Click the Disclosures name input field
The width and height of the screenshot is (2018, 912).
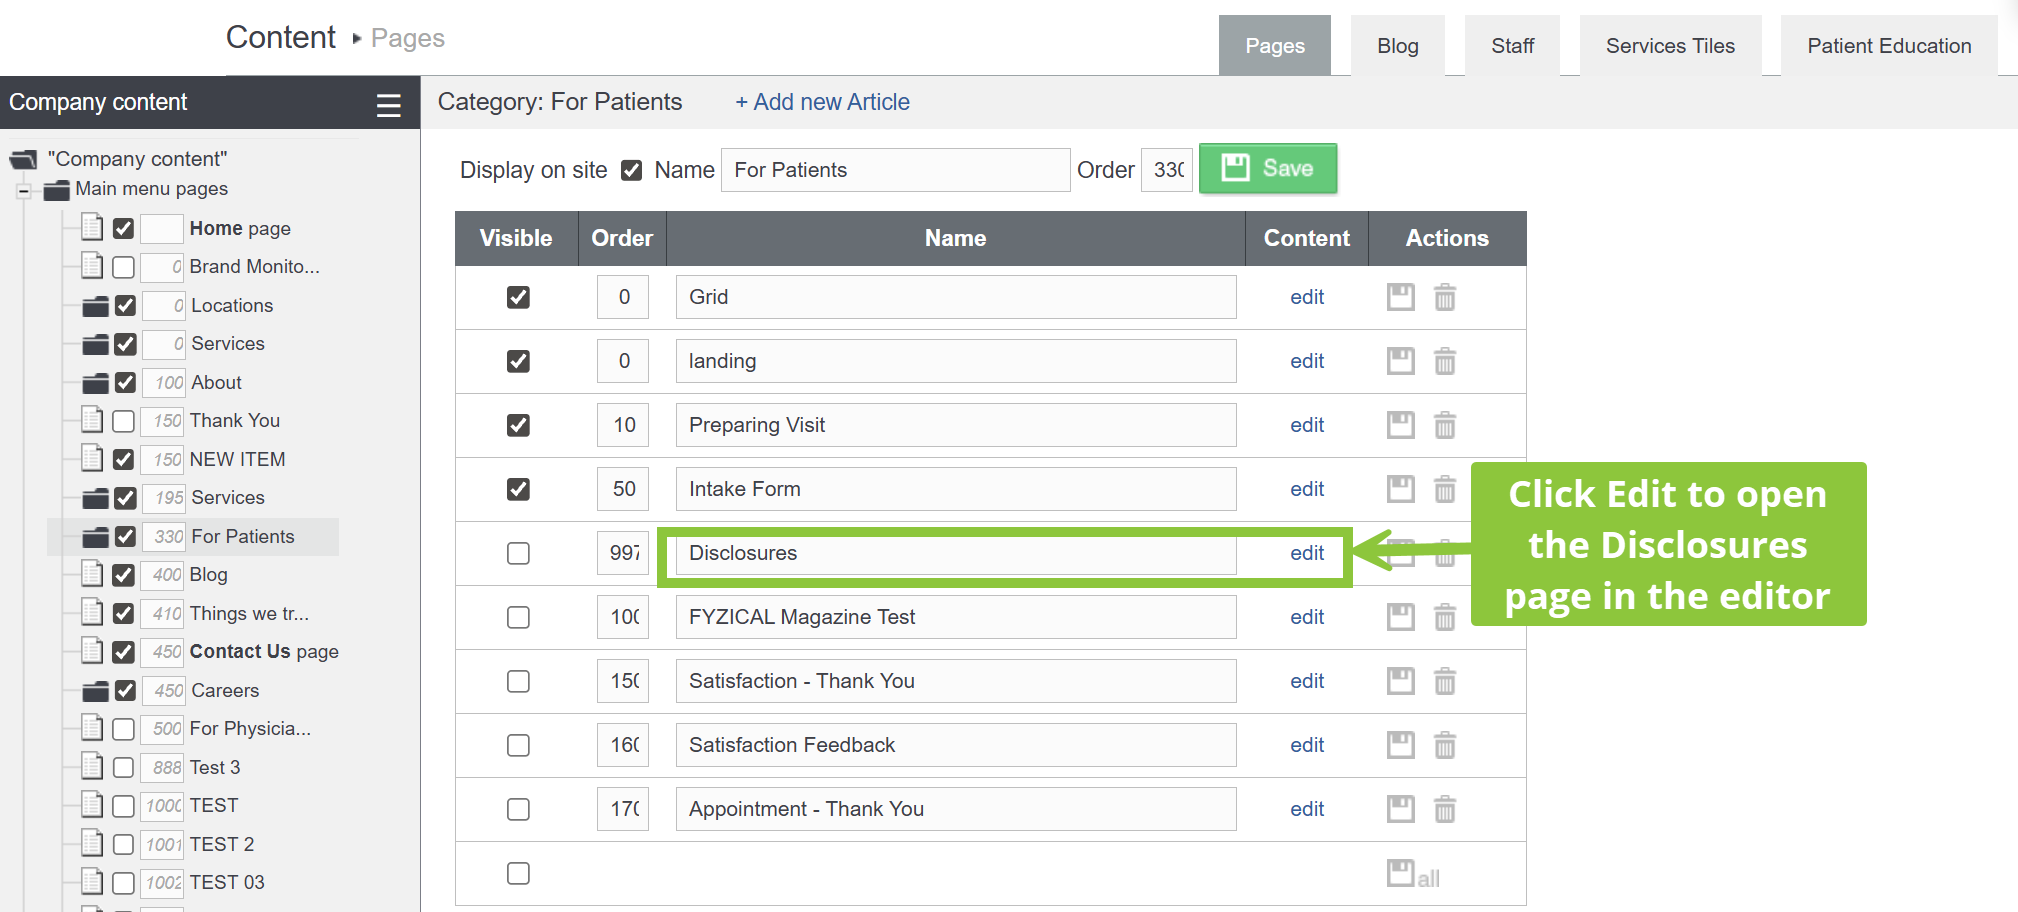pos(956,553)
